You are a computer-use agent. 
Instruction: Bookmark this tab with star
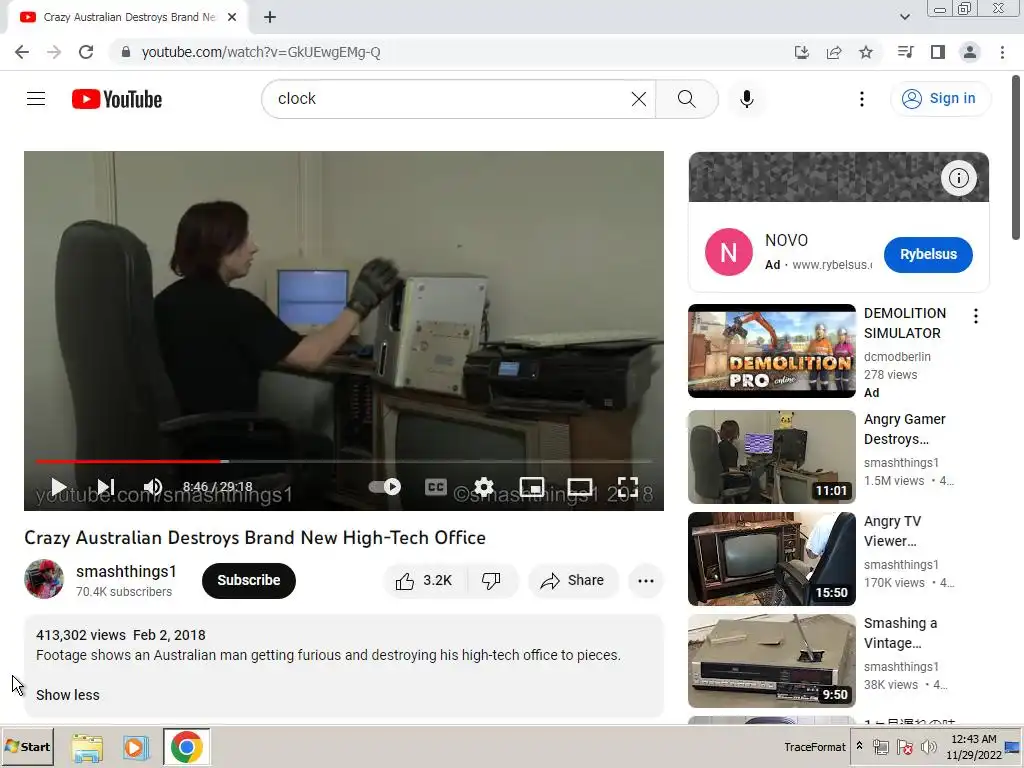(x=866, y=52)
